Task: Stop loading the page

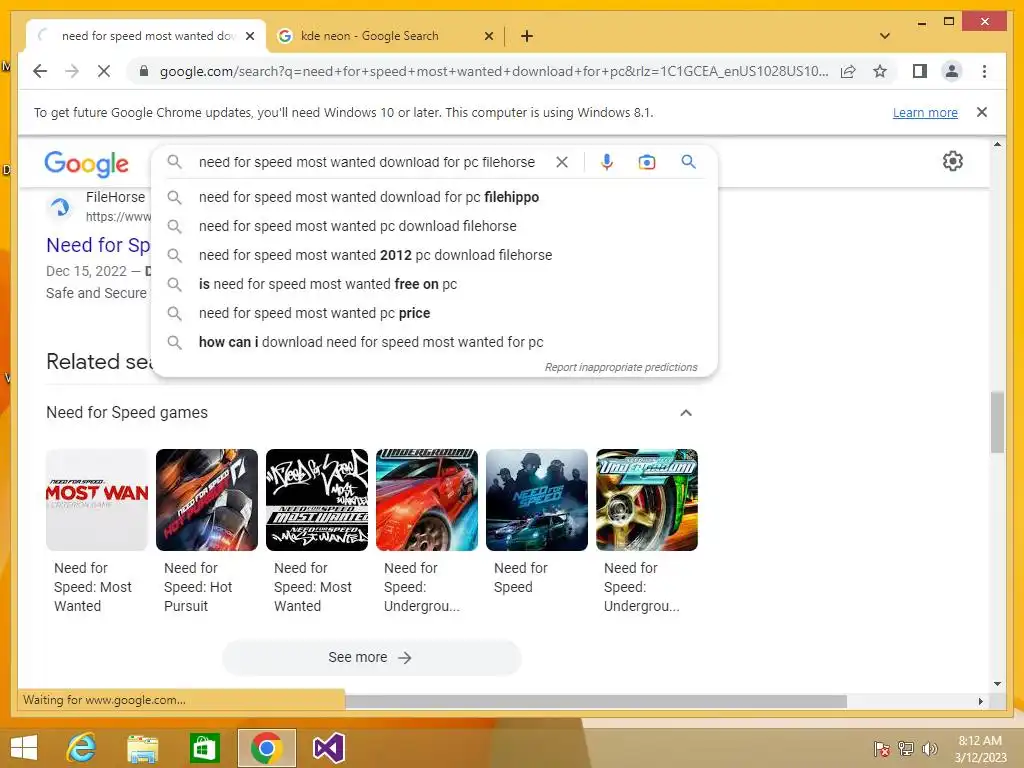Action: (104, 71)
